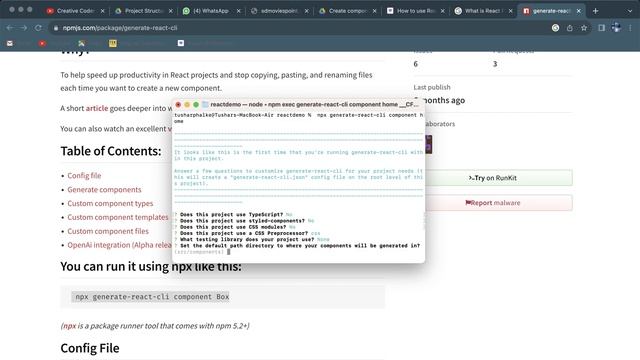Close the Creative Code tab
640x360 pixels.
[102, 11]
